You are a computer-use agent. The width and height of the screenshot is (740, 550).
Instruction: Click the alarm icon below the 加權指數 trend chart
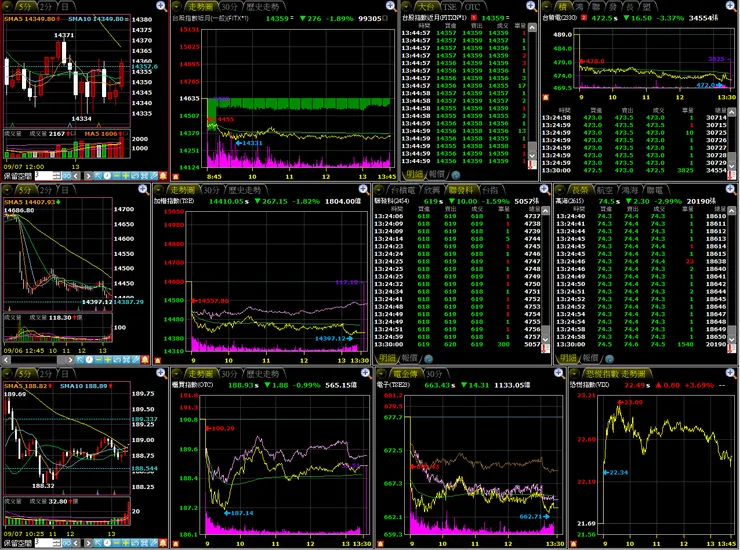(158, 360)
